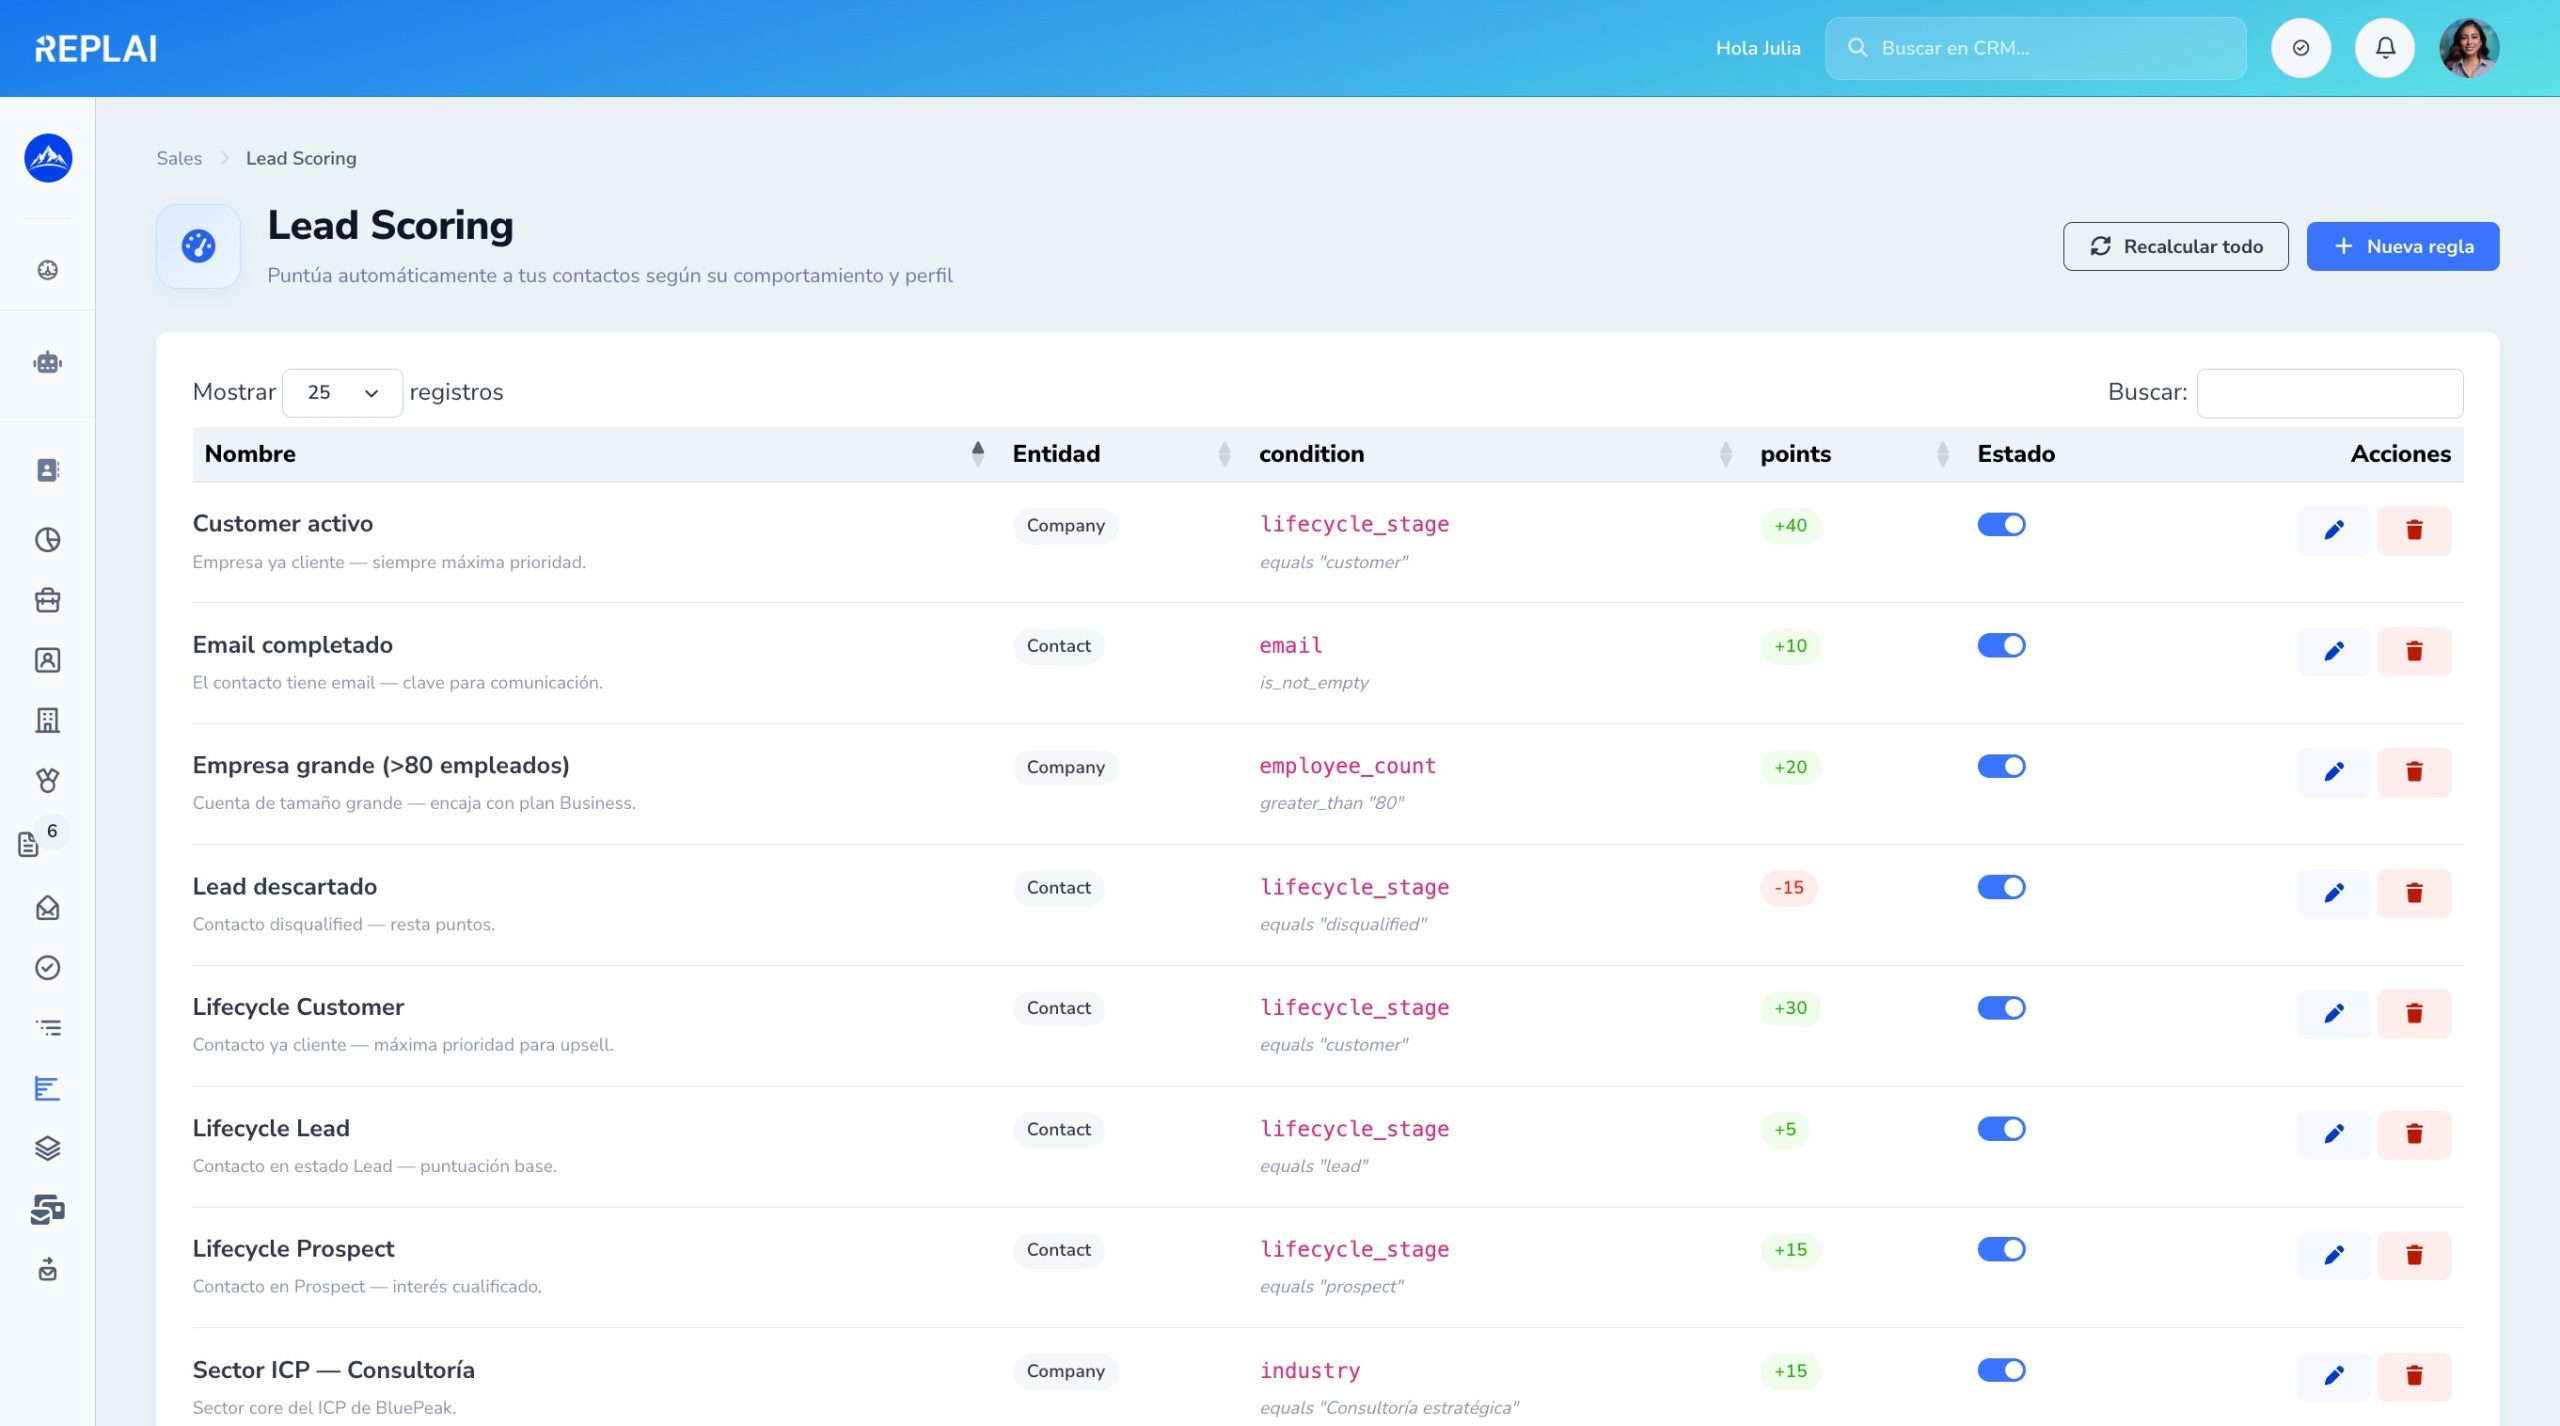Create a rule with Nueva regla

(2403, 246)
